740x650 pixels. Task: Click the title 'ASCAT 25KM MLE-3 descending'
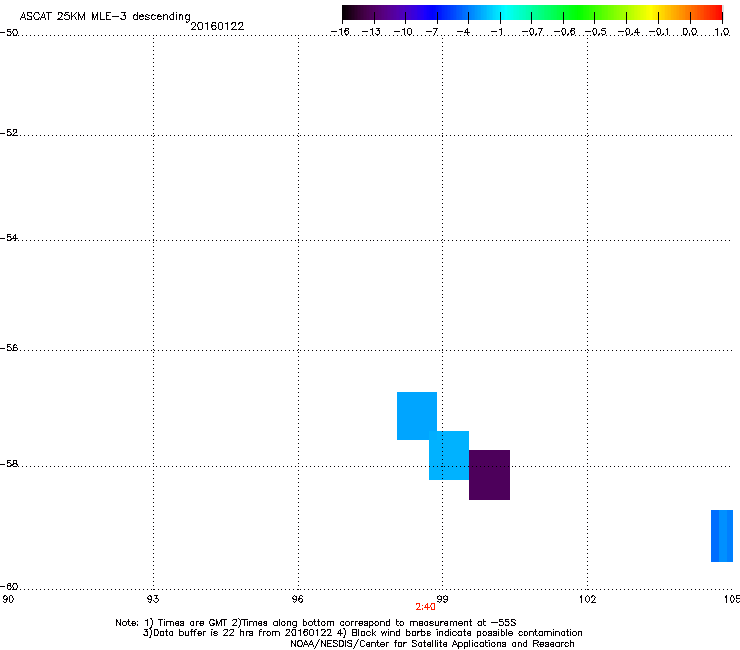pos(105,16)
